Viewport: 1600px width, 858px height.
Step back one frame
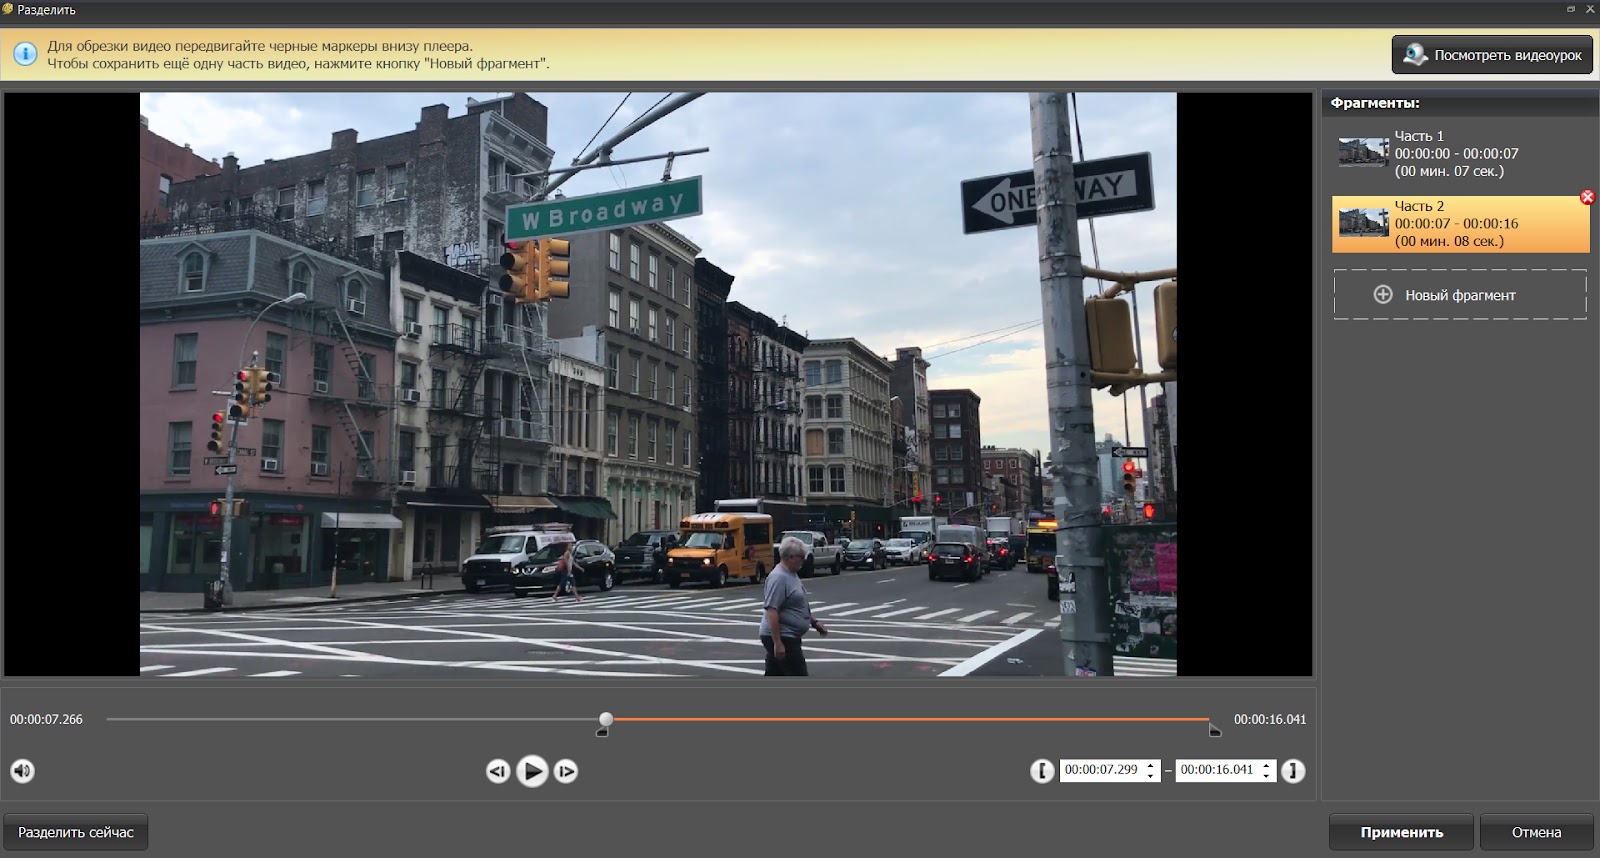coord(498,771)
